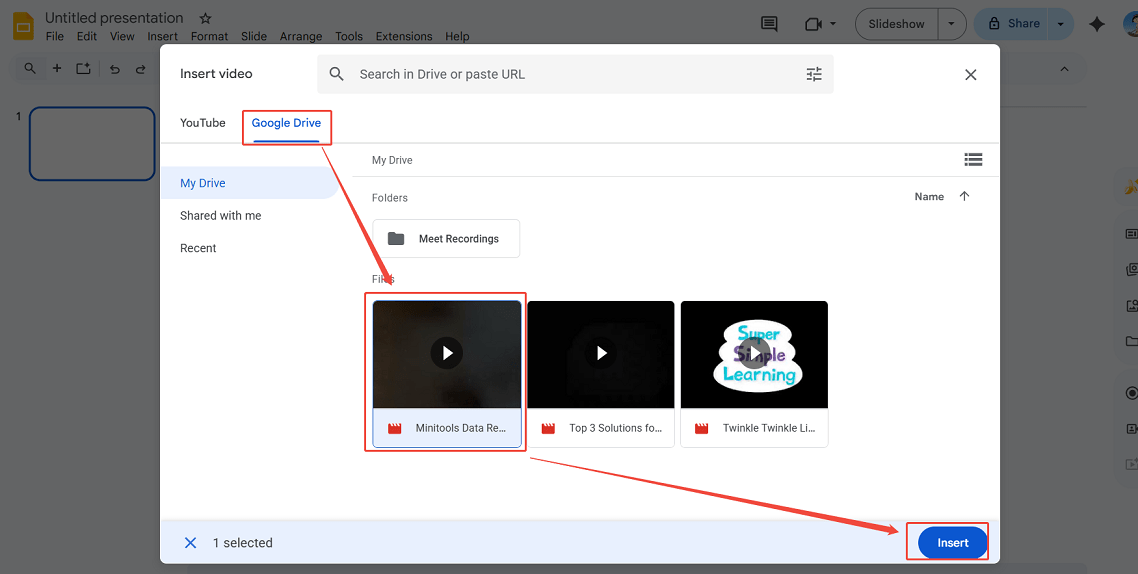The image size is (1138, 574).
Task: Switch to the YouTube tab
Action: pyautogui.click(x=202, y=123)
